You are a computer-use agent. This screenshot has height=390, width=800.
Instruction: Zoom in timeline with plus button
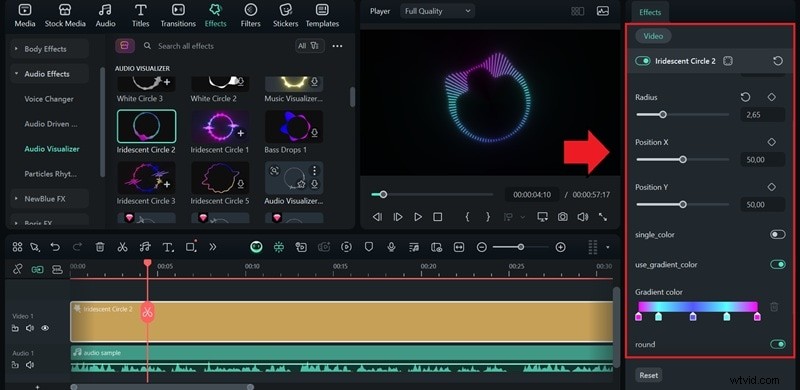pyautogui.click(x=560, y=247)
